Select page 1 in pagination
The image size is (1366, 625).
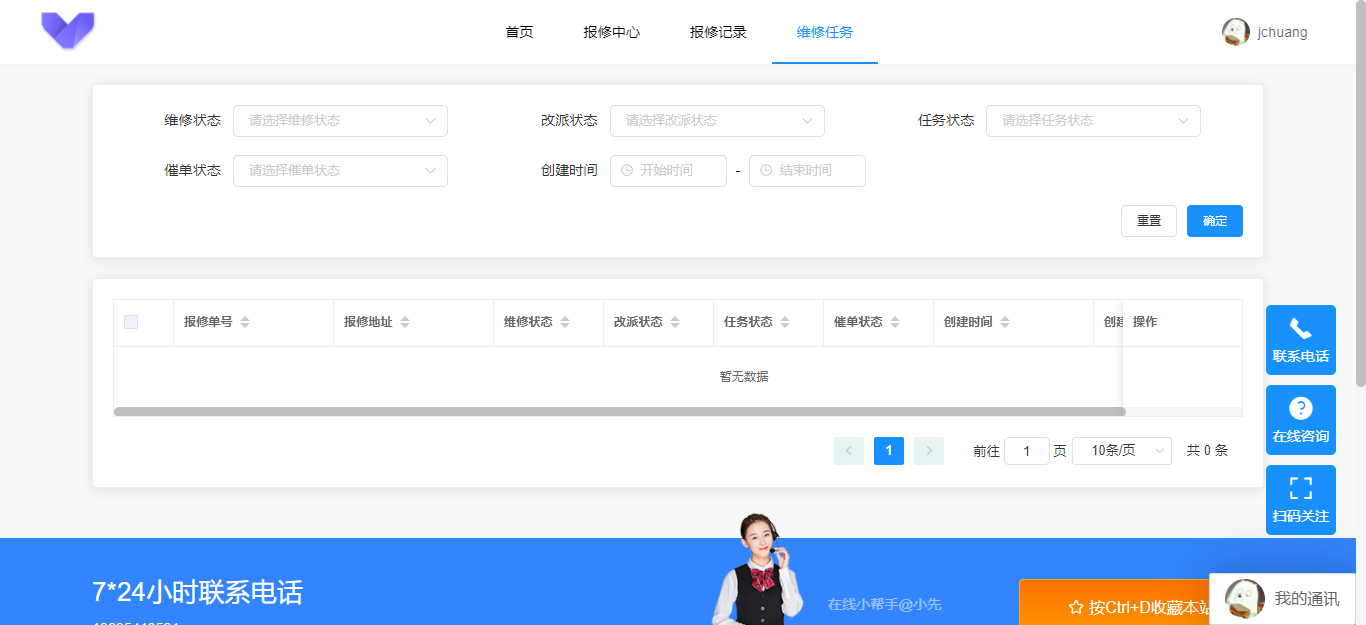889,451
